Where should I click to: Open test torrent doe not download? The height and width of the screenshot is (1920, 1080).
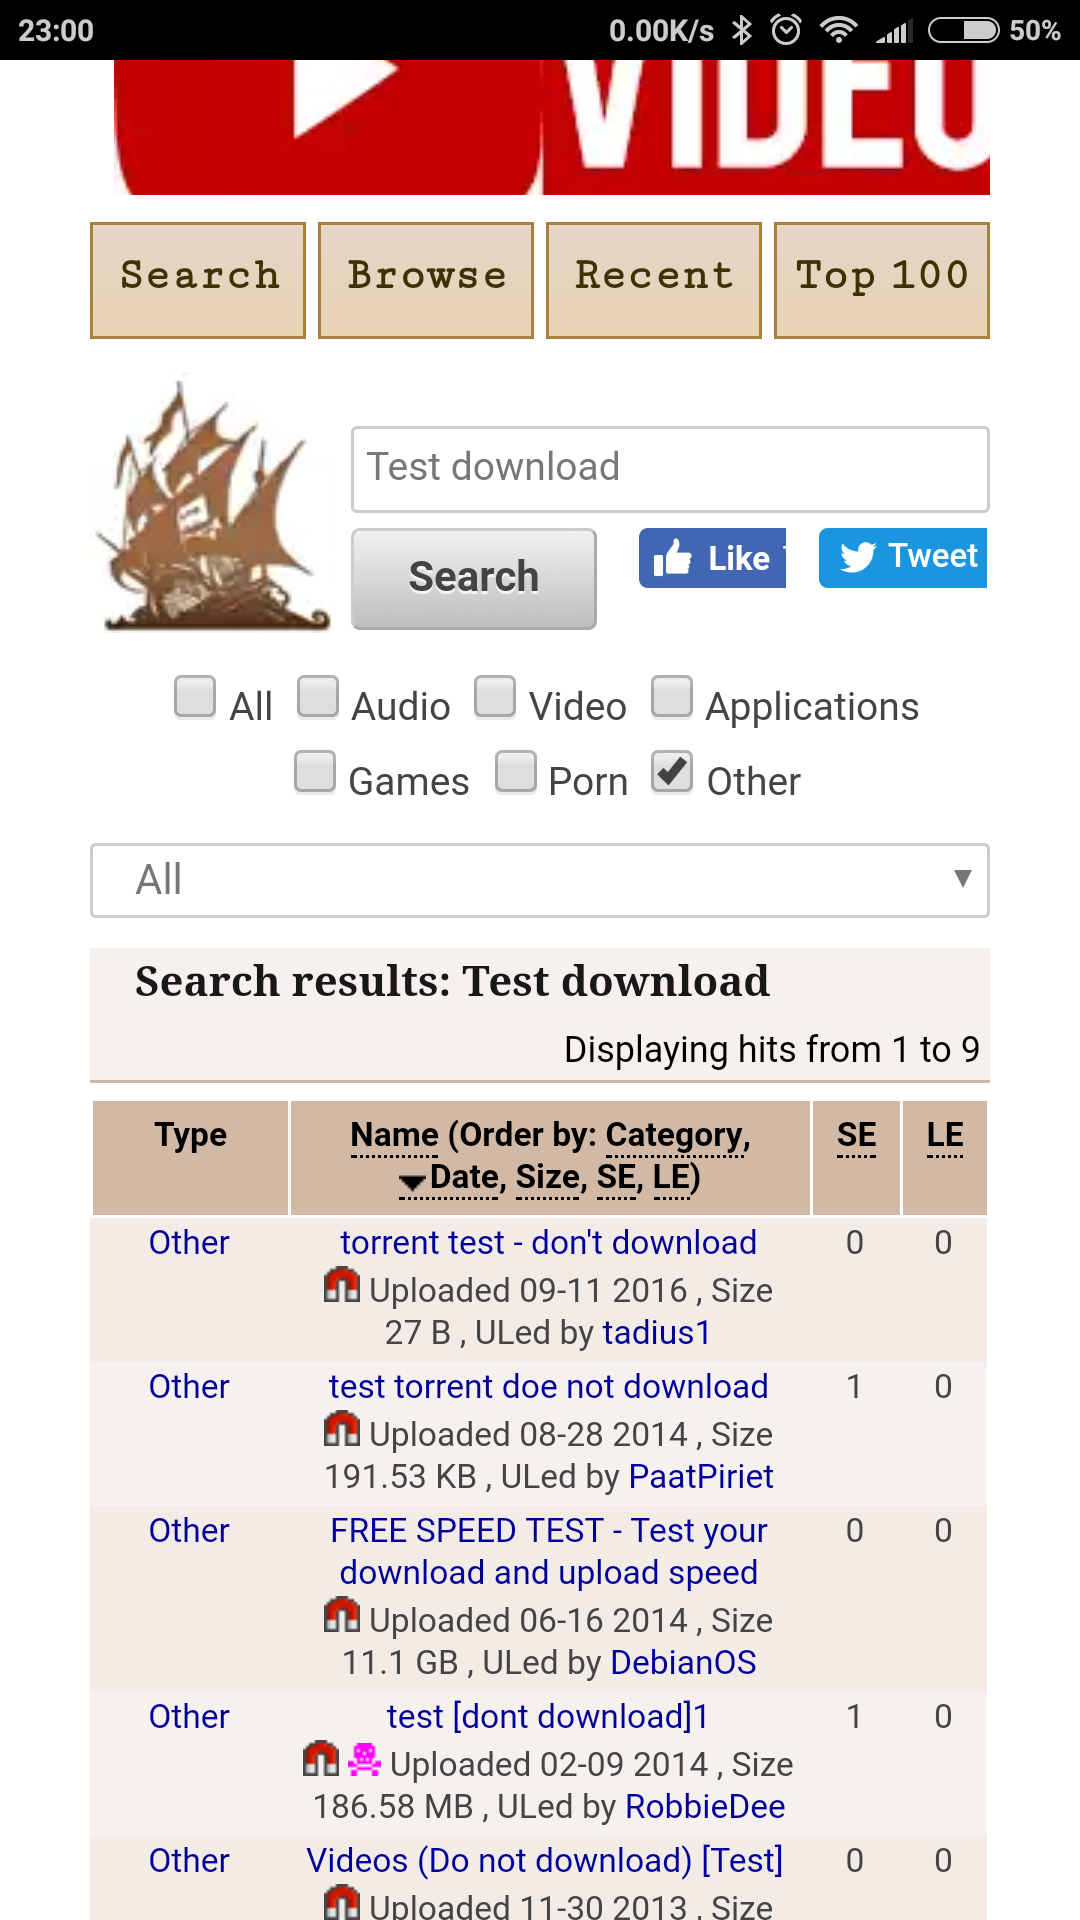pyautogui.click(x=549, y=1387)
